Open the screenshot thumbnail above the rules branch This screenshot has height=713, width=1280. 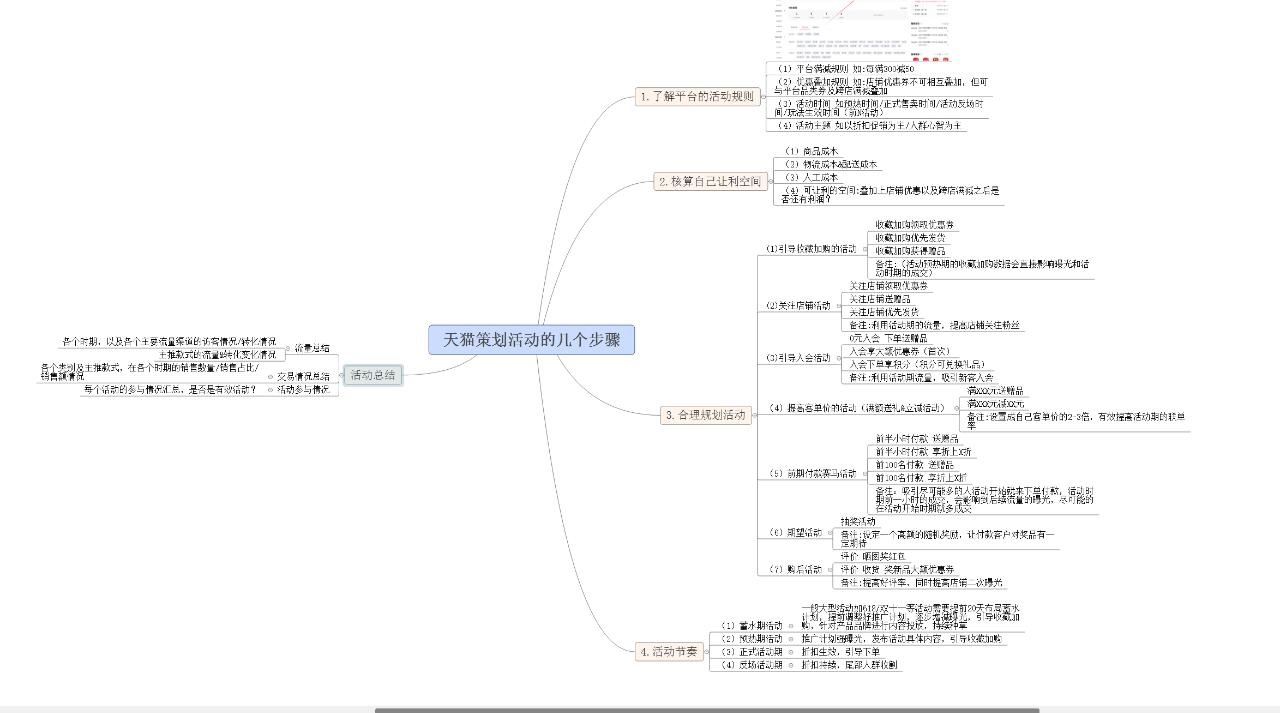pos(863,31)
